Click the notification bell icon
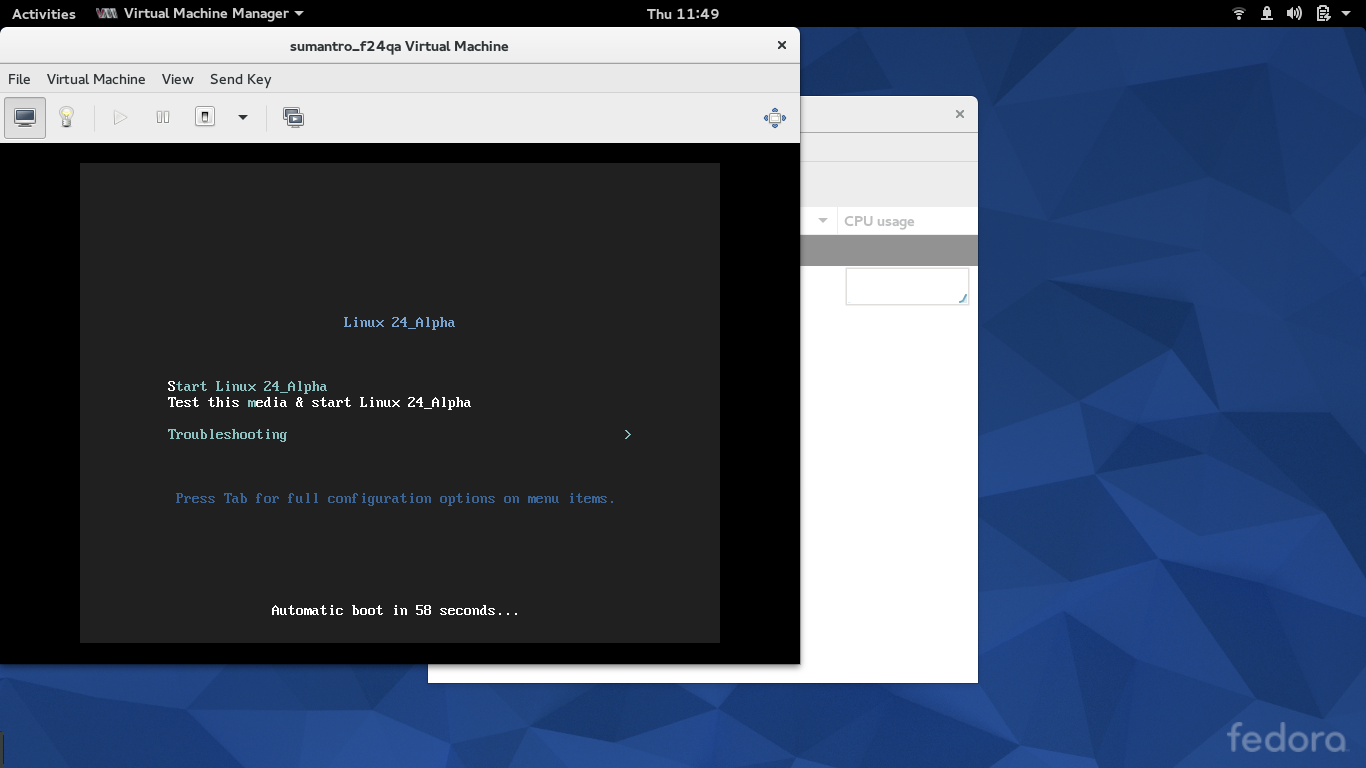1366x768 pixels. click(1267, 13)
